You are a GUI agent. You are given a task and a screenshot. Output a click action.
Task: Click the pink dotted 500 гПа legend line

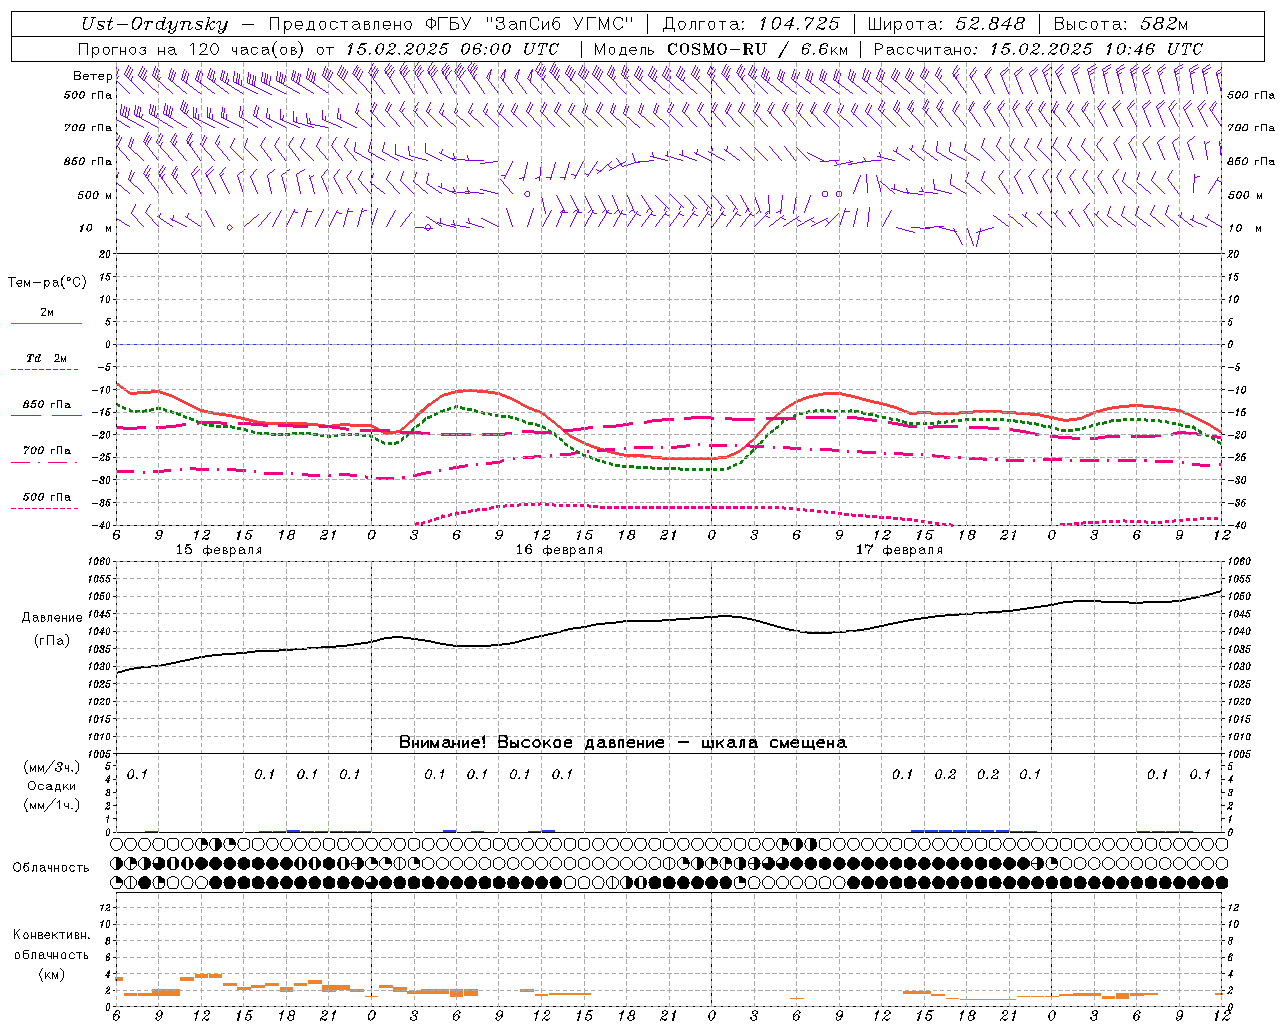point(44,508)
